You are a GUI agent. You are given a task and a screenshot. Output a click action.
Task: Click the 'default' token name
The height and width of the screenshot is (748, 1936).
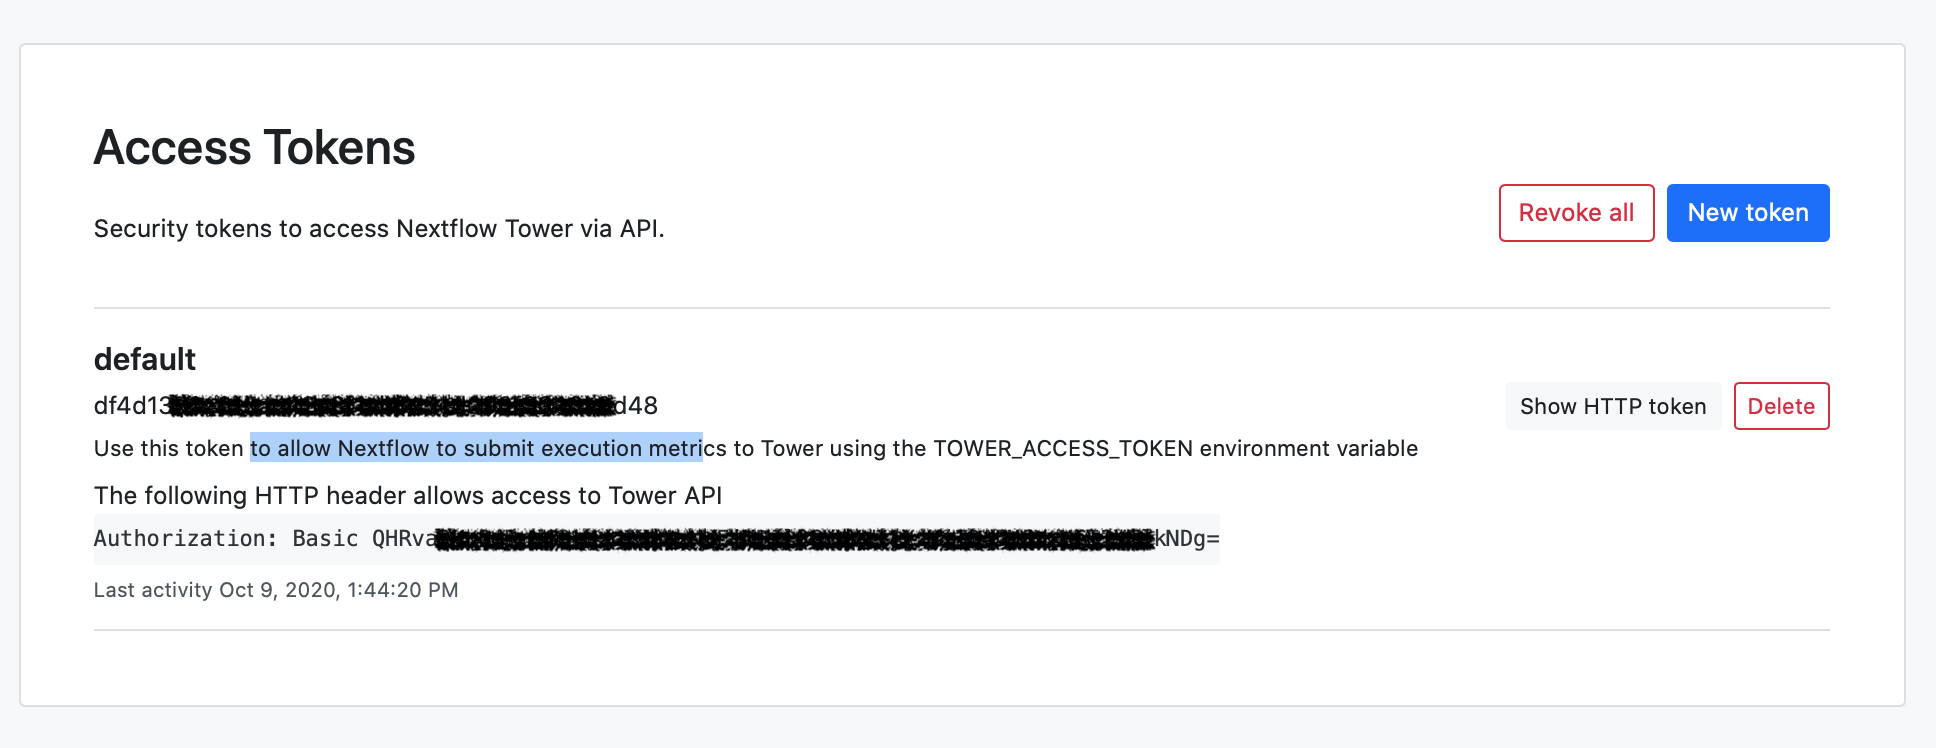tap(145, 359)
